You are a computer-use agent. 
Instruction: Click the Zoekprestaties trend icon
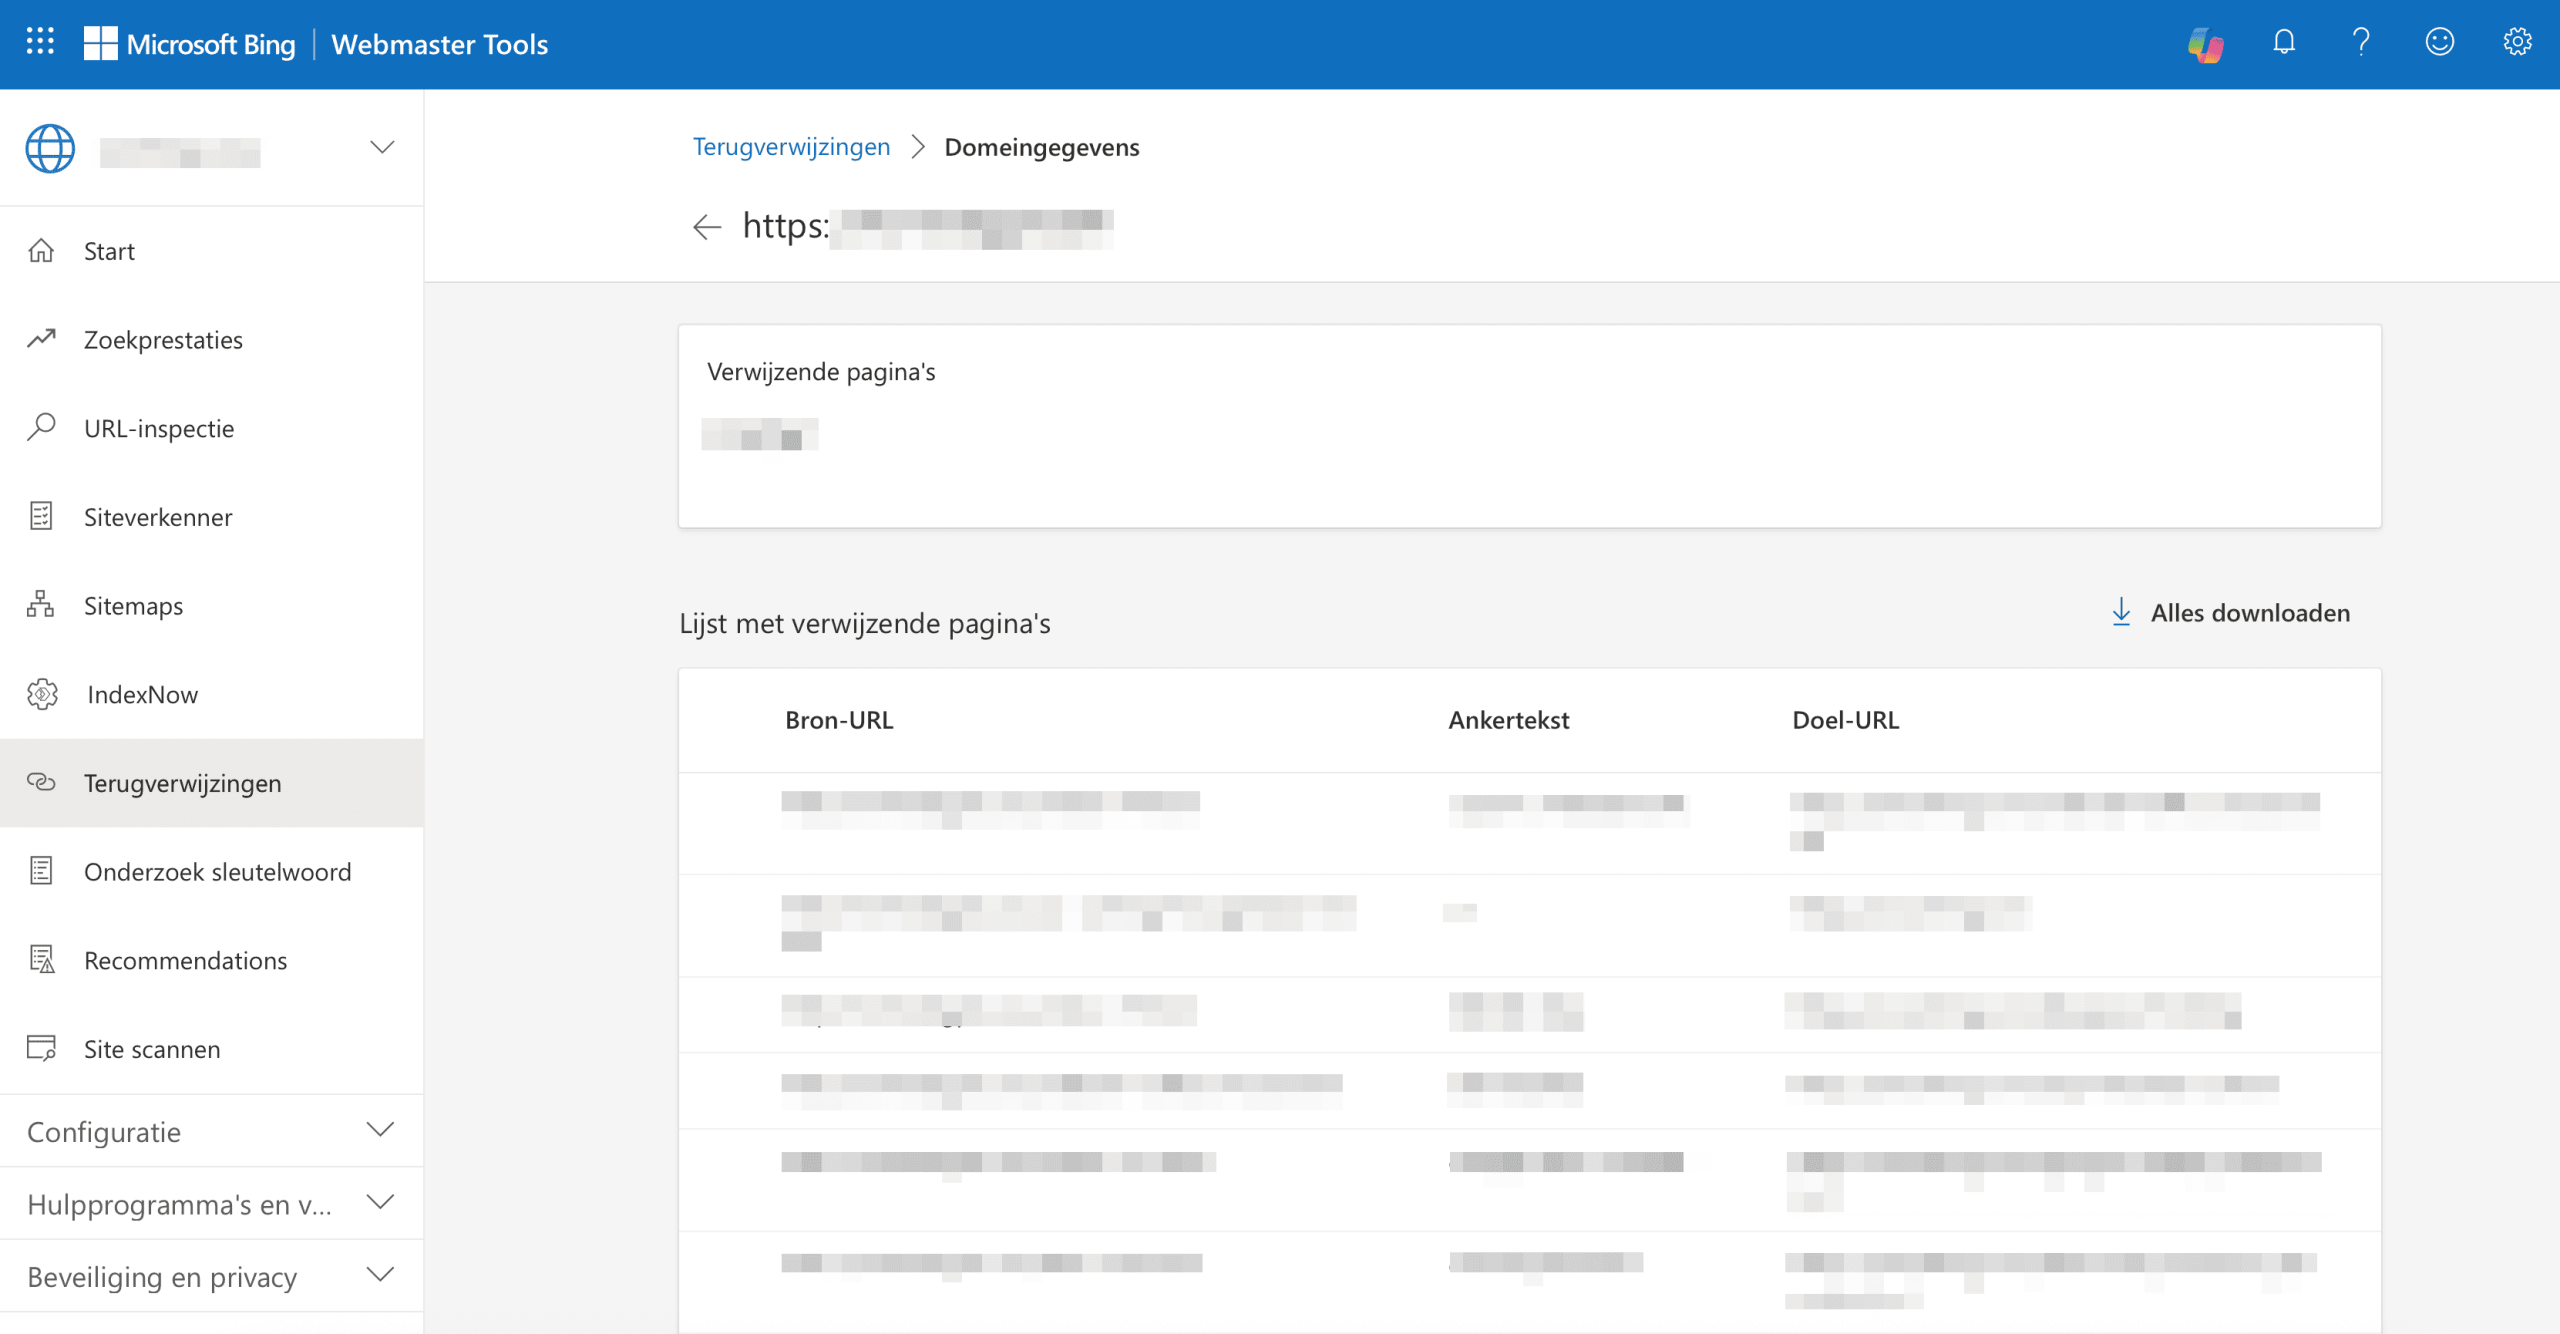click(x=41, y=339)
